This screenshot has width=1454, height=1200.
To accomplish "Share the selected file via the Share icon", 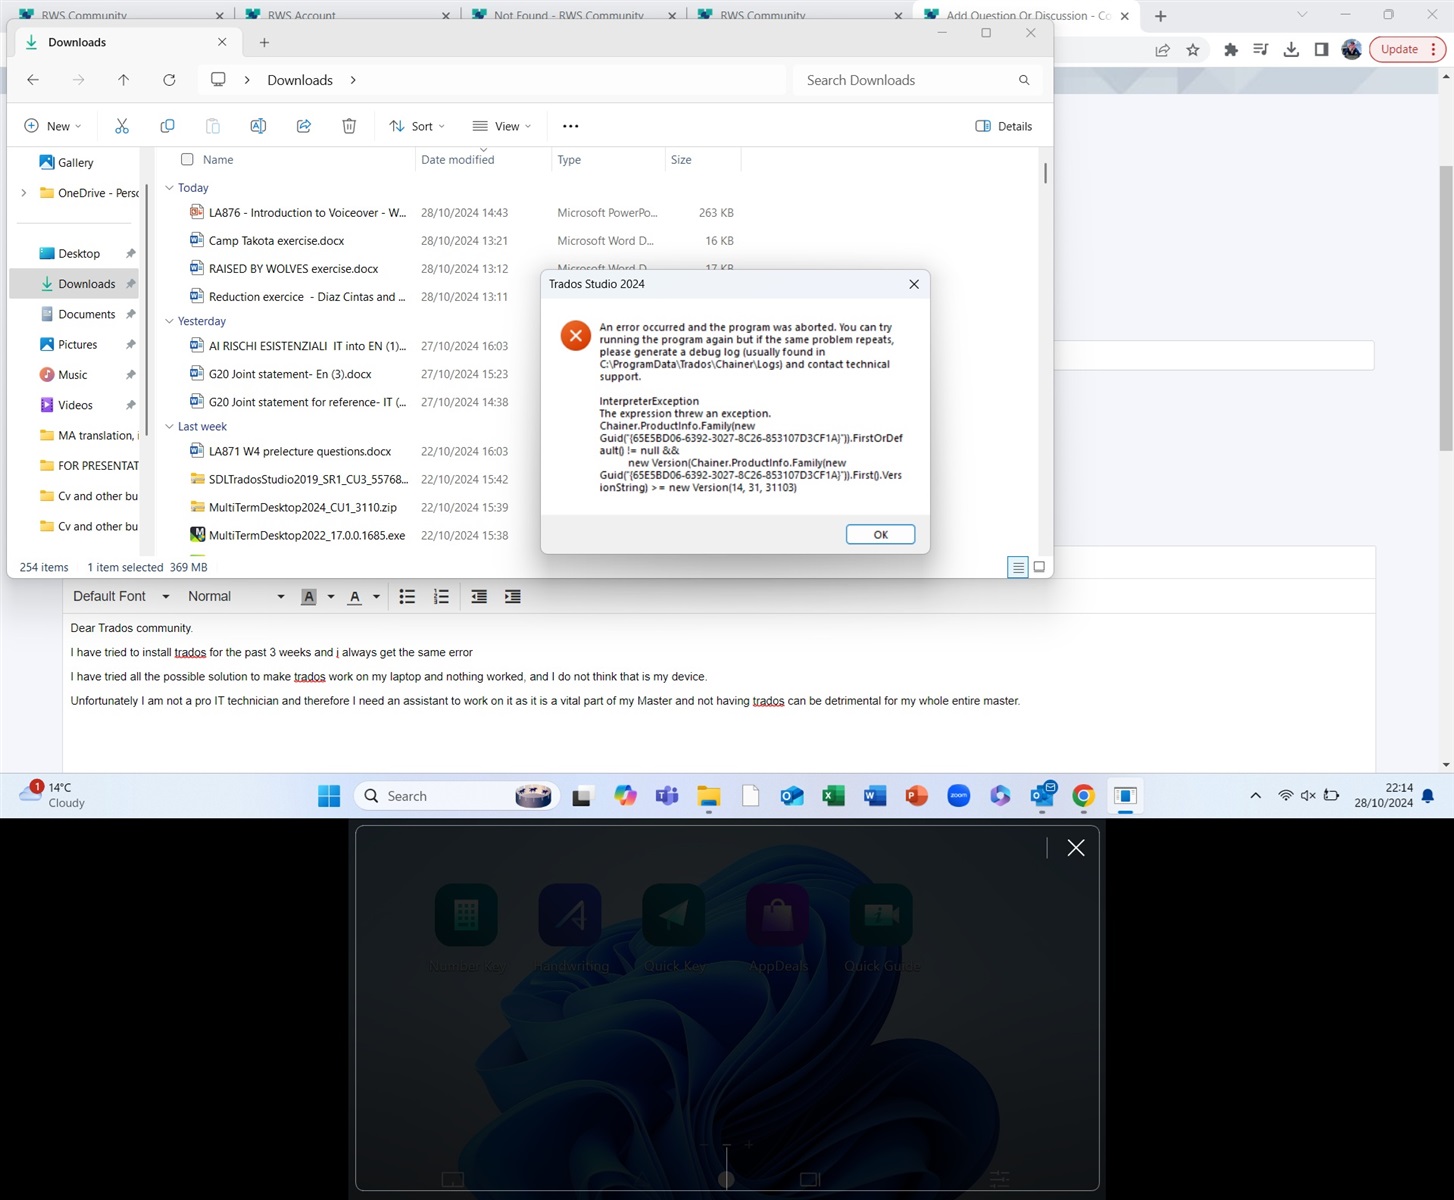I will [303, 126].
